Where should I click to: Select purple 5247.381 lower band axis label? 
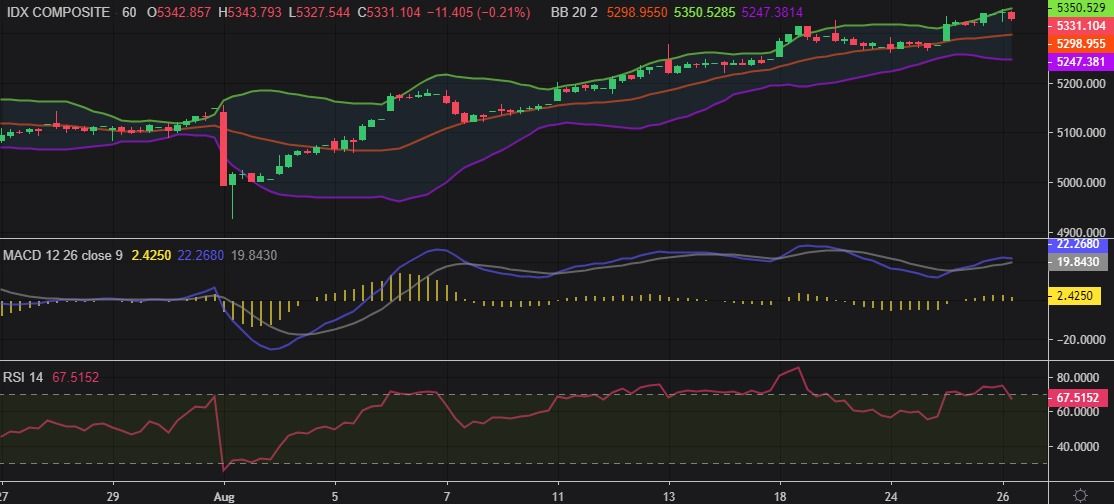(x=1081, y=62)
